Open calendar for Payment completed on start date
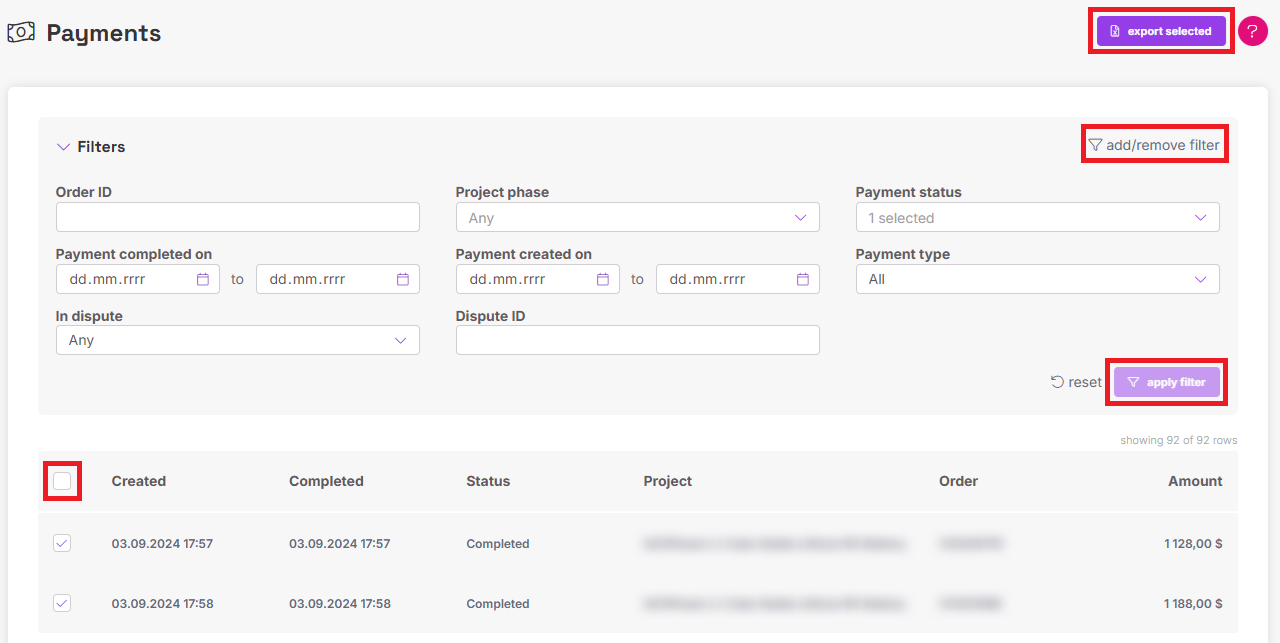Image resolution: width=1280 pixels, height=643 pixels. (203, 280)
